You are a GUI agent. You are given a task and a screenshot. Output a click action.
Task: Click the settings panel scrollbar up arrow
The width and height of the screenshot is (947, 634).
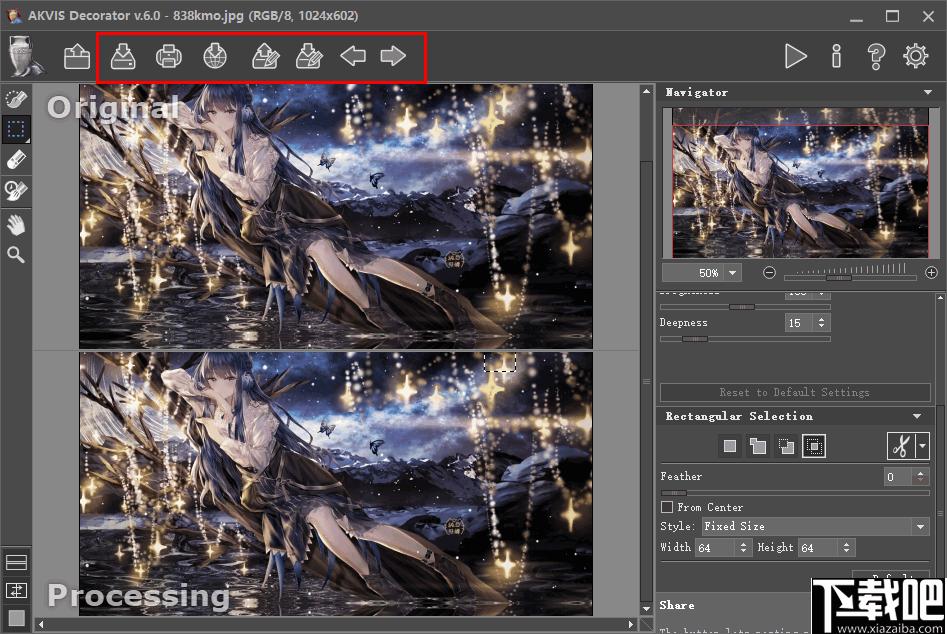click(940, 298)
